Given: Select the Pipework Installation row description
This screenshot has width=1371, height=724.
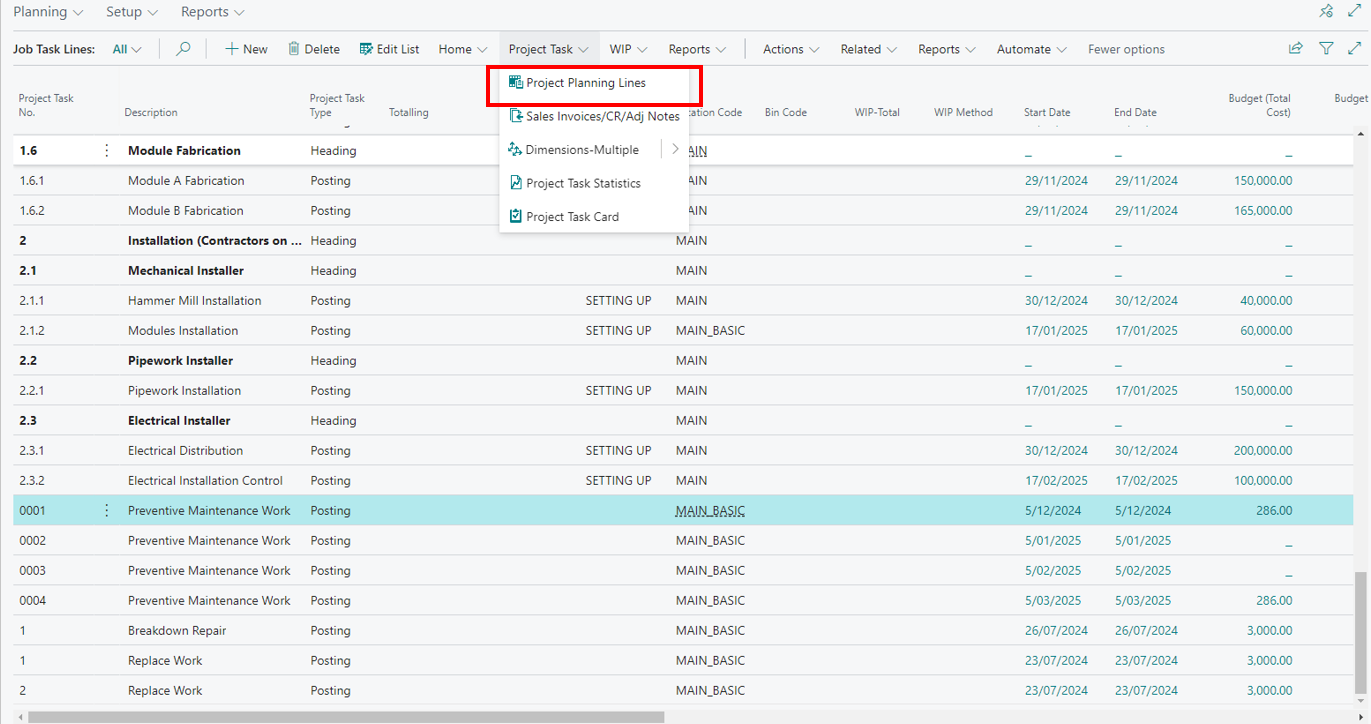Looking at the screenshot, I should click(x=184, y=391).
